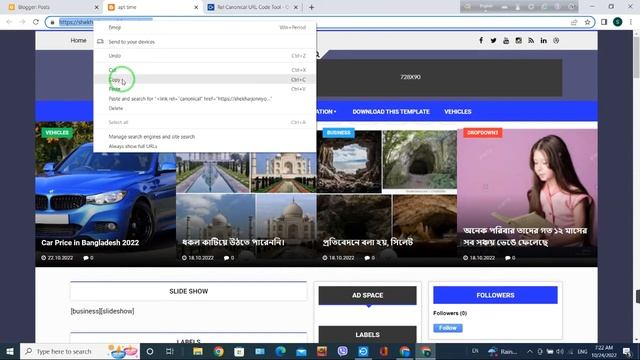Click the Followers widget header
The width and height of the screenshot is (640, 360).
495,295
